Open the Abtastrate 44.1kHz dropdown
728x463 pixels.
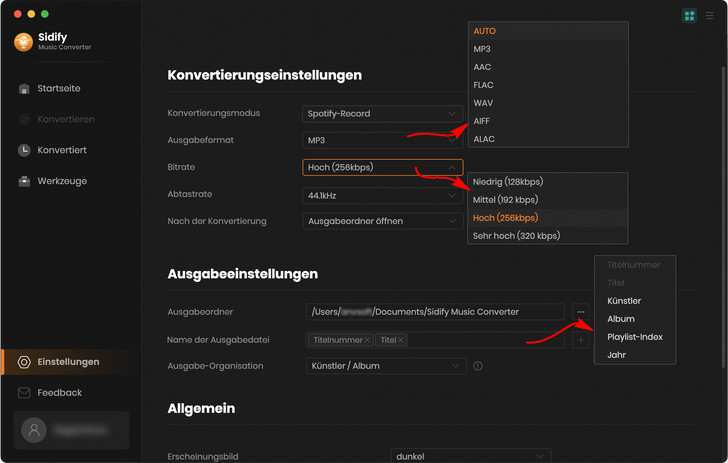382,196
